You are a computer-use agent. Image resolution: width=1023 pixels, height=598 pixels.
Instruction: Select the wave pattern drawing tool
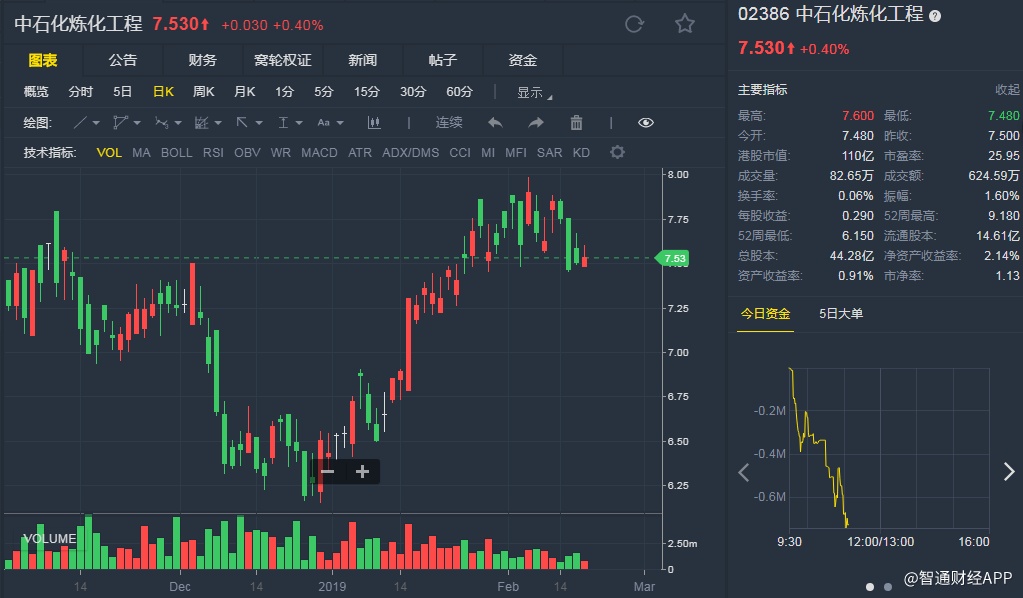coord(161,123)
